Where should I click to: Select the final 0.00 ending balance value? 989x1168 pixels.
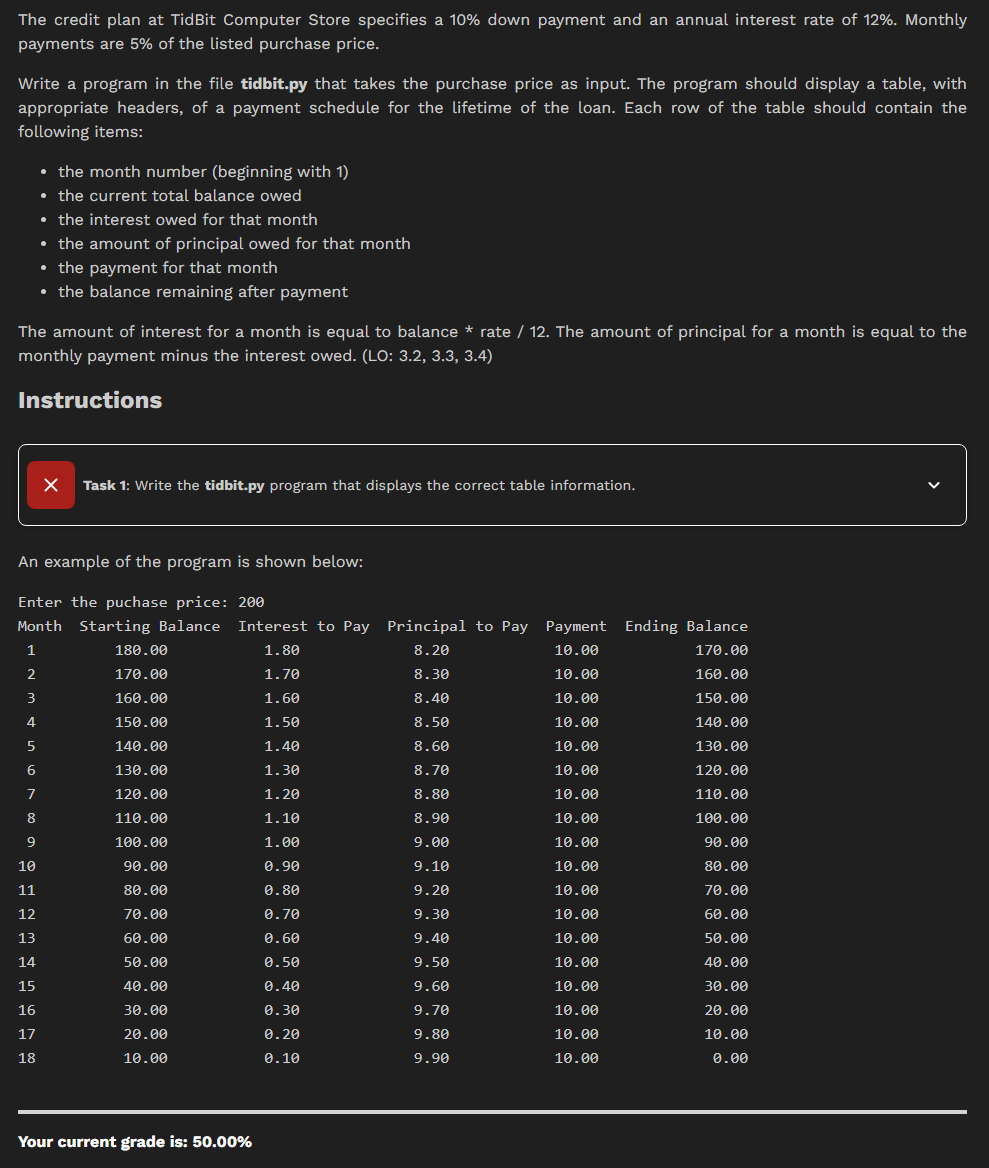coord(731,1057)
